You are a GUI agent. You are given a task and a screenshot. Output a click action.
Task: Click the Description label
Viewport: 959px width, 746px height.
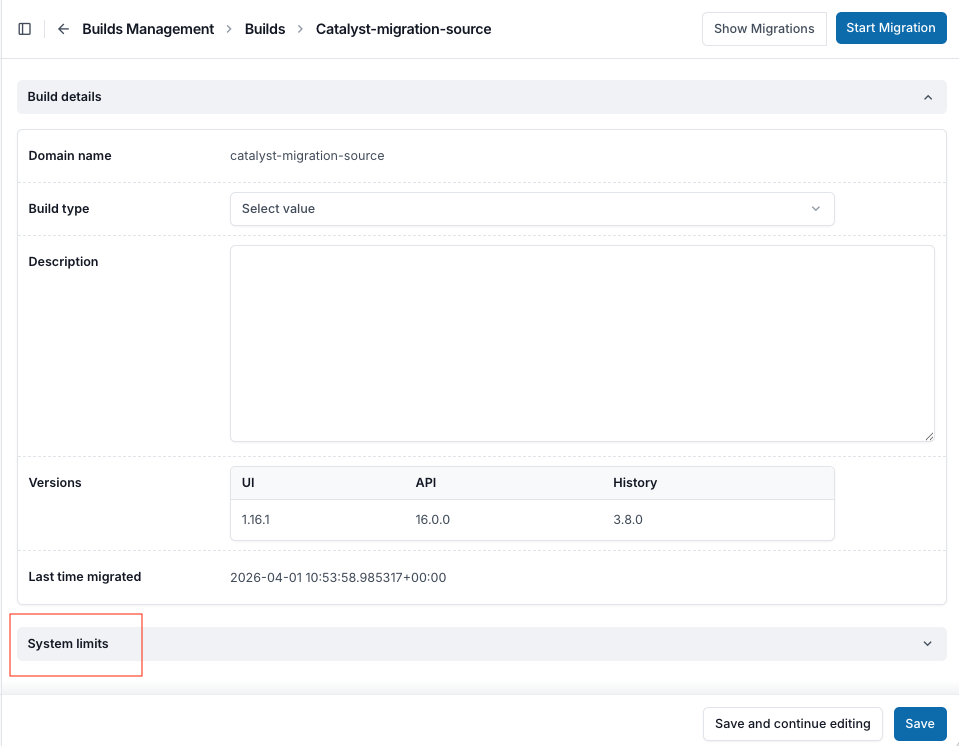coord(63,262)
